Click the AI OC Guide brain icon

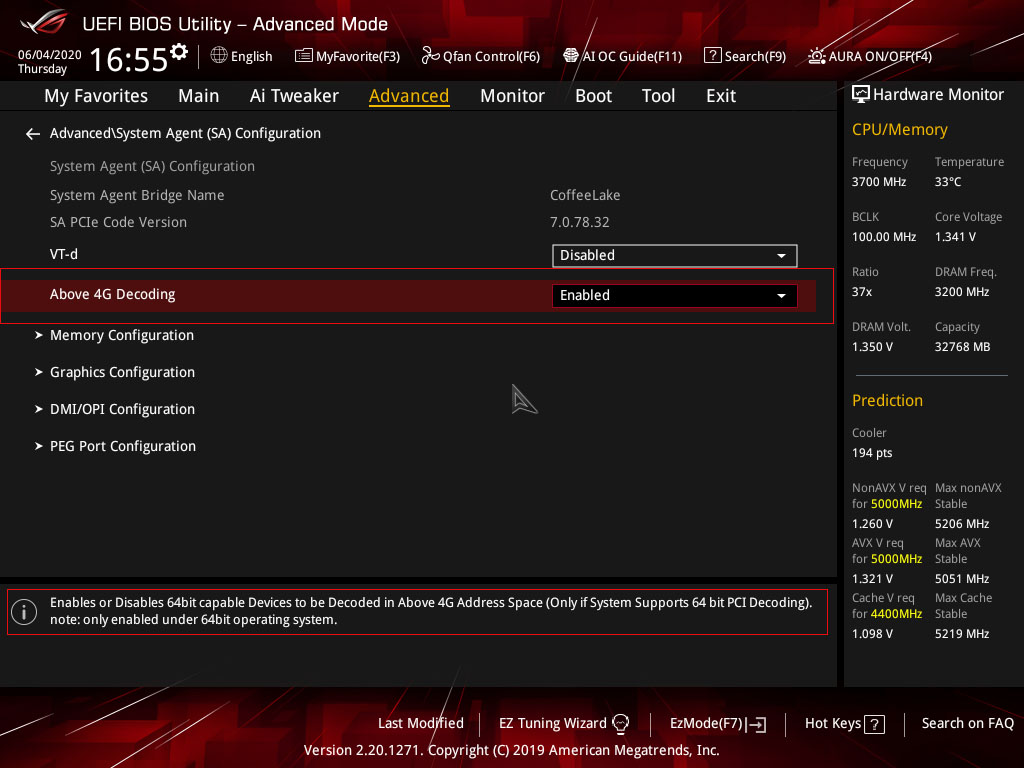pos(570,56)
